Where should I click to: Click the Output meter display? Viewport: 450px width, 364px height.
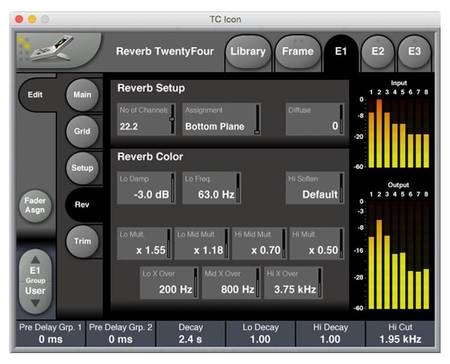[393, 247]
